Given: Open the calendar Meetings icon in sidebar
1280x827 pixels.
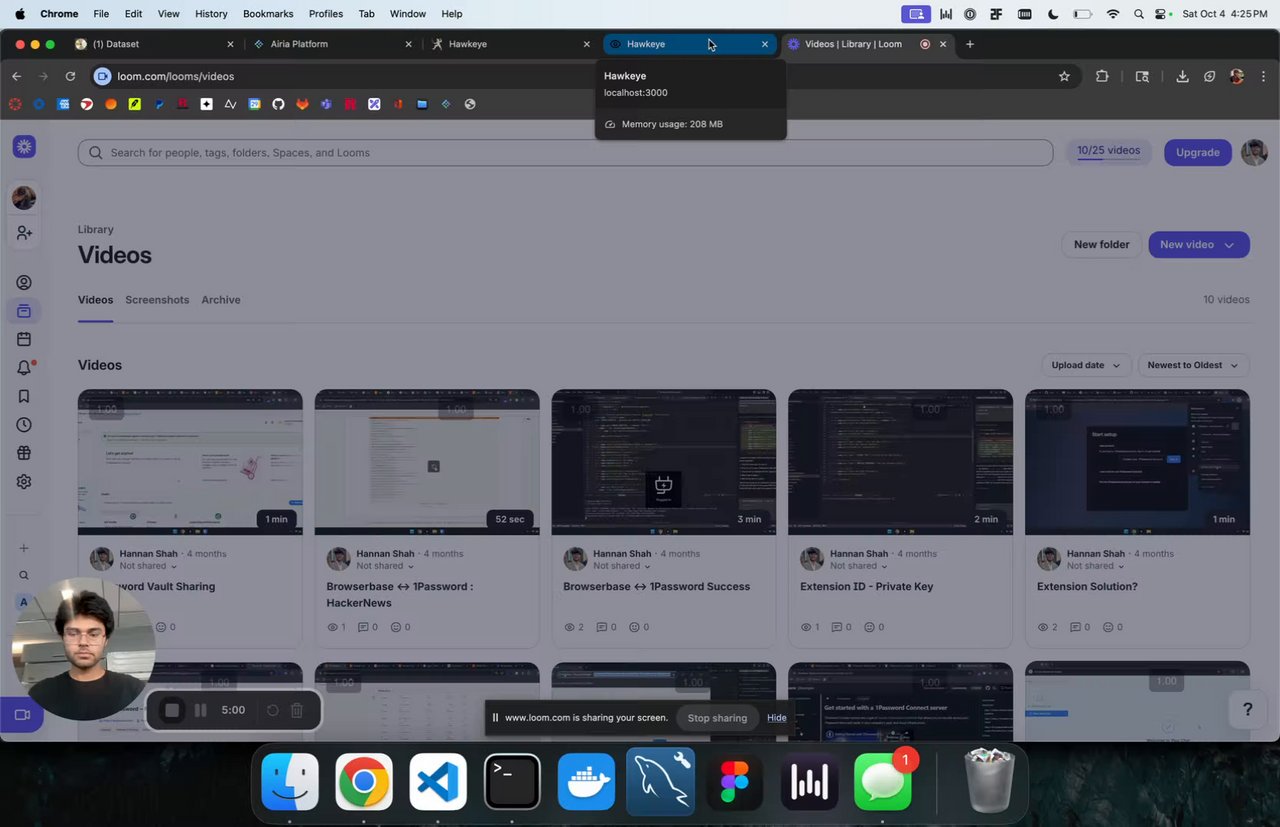Looking at the screenshot, I should [x=24, y=339].
